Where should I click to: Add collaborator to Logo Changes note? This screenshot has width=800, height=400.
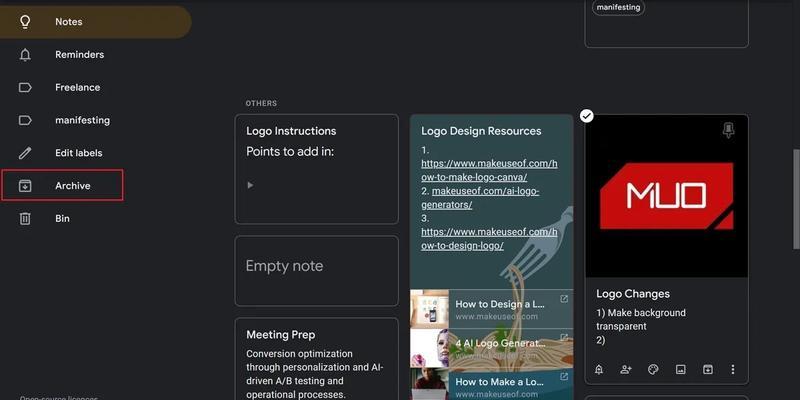[x=626, y=369]
